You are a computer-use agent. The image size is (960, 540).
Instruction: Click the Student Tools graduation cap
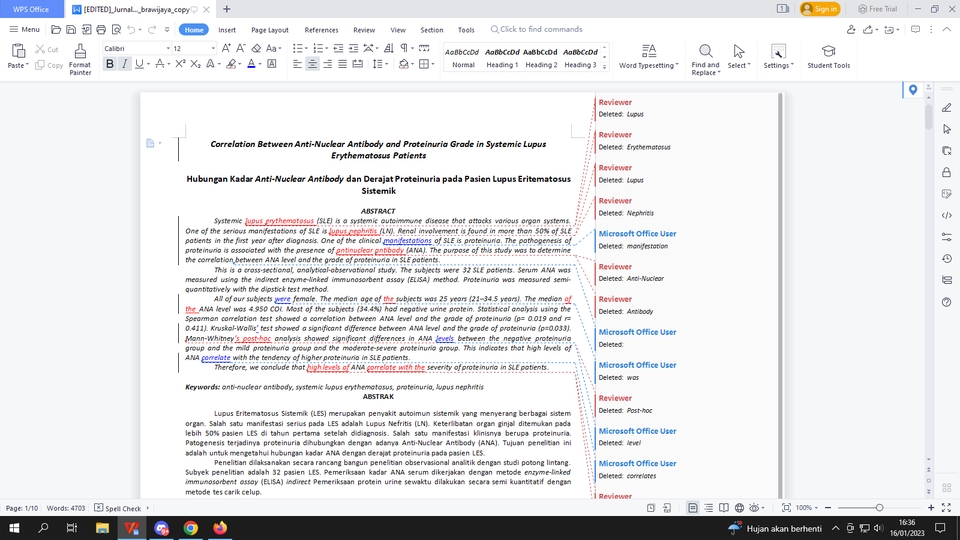[x=828, y=51]
